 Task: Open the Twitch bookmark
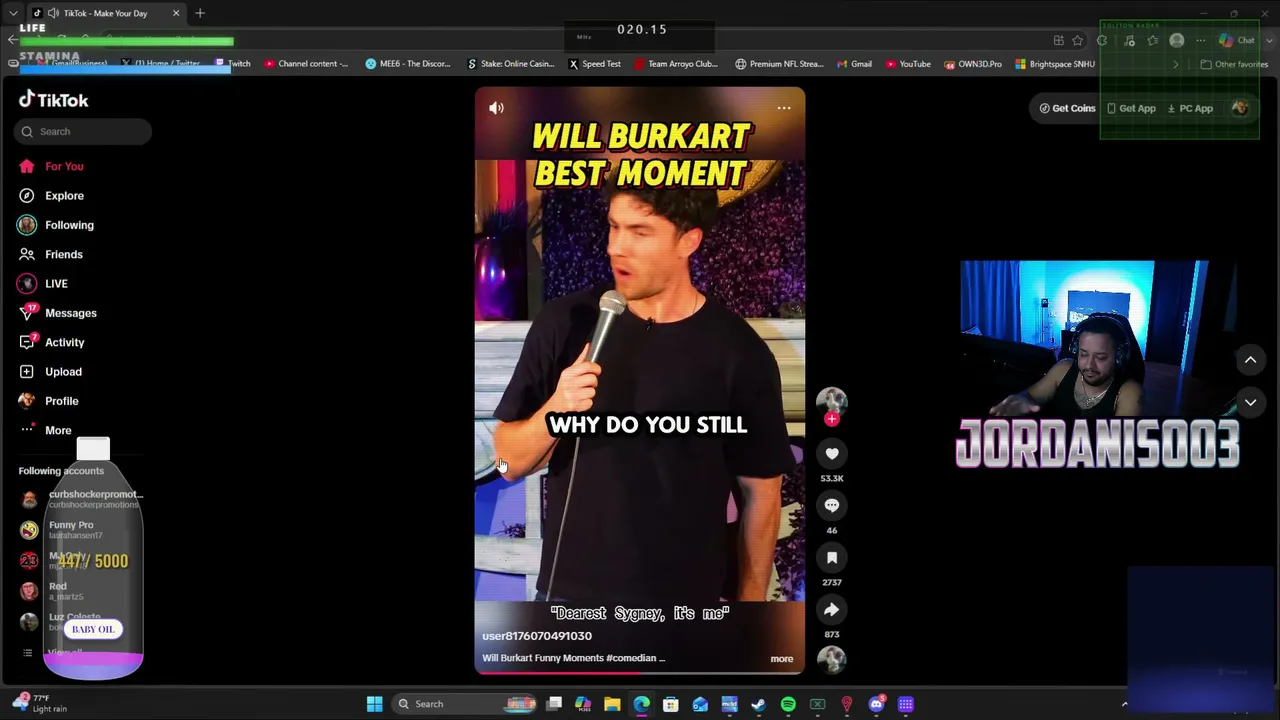(x=233, y=64)
